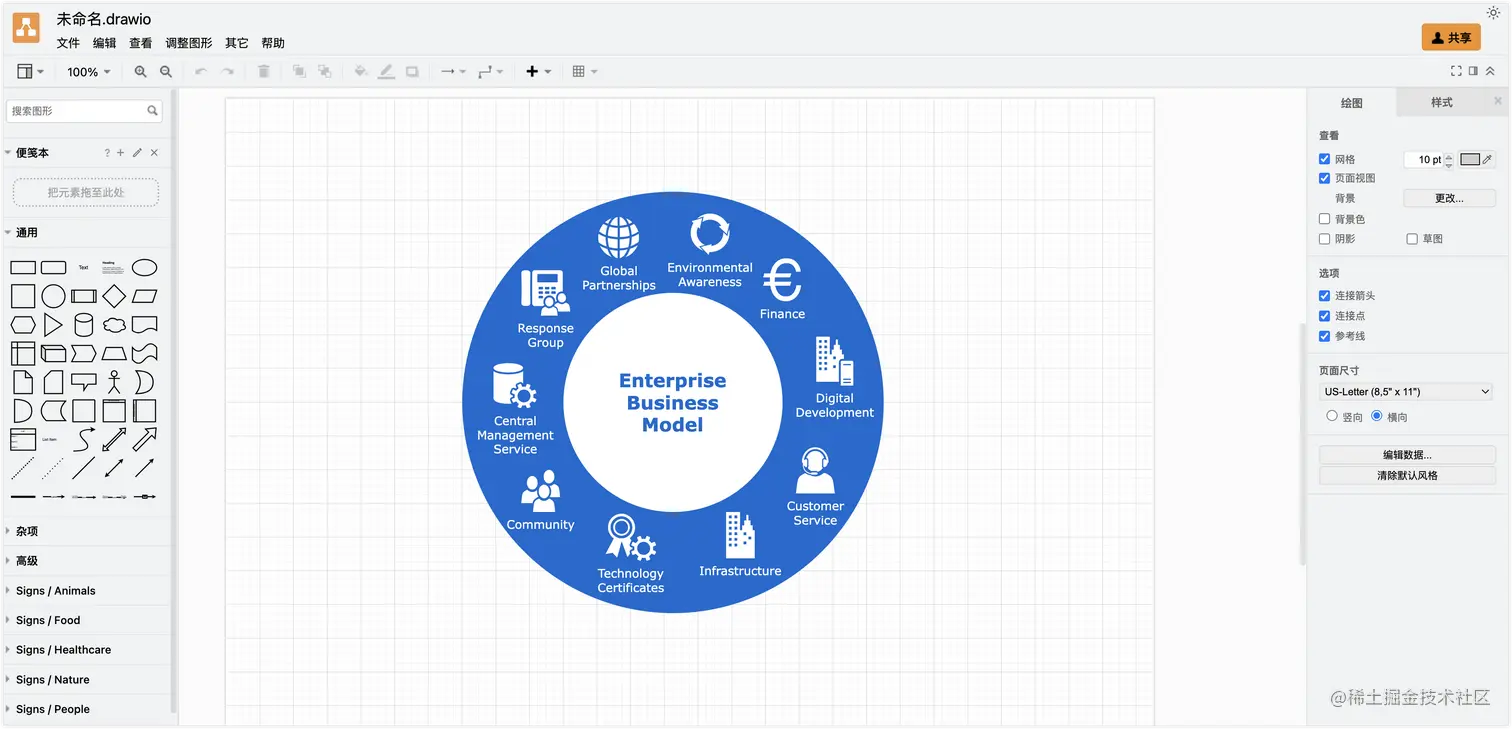Image resolution: width=1512 pixels, height=729 pixels.
Task: Open the connection arrow style dropdown
Action: (x=453, y=72)
